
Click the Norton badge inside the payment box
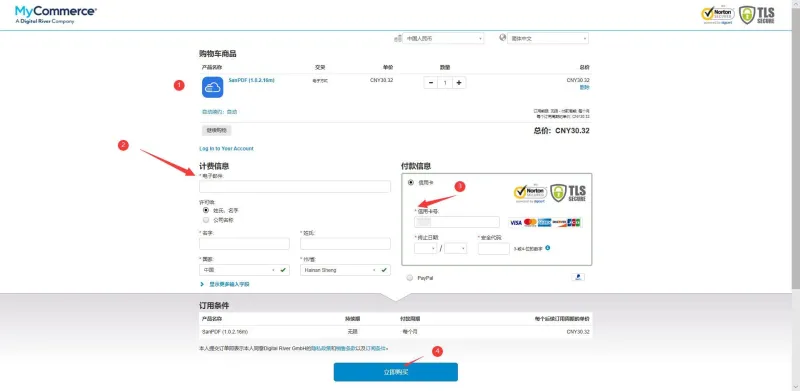530,193
